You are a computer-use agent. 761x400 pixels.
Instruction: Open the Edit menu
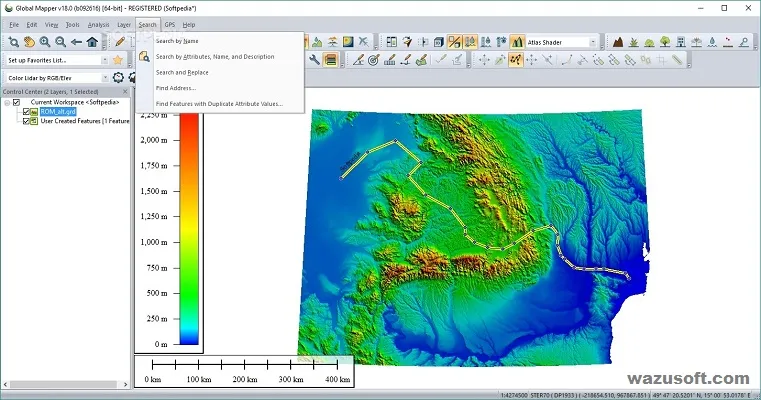[x=32, y=25]
